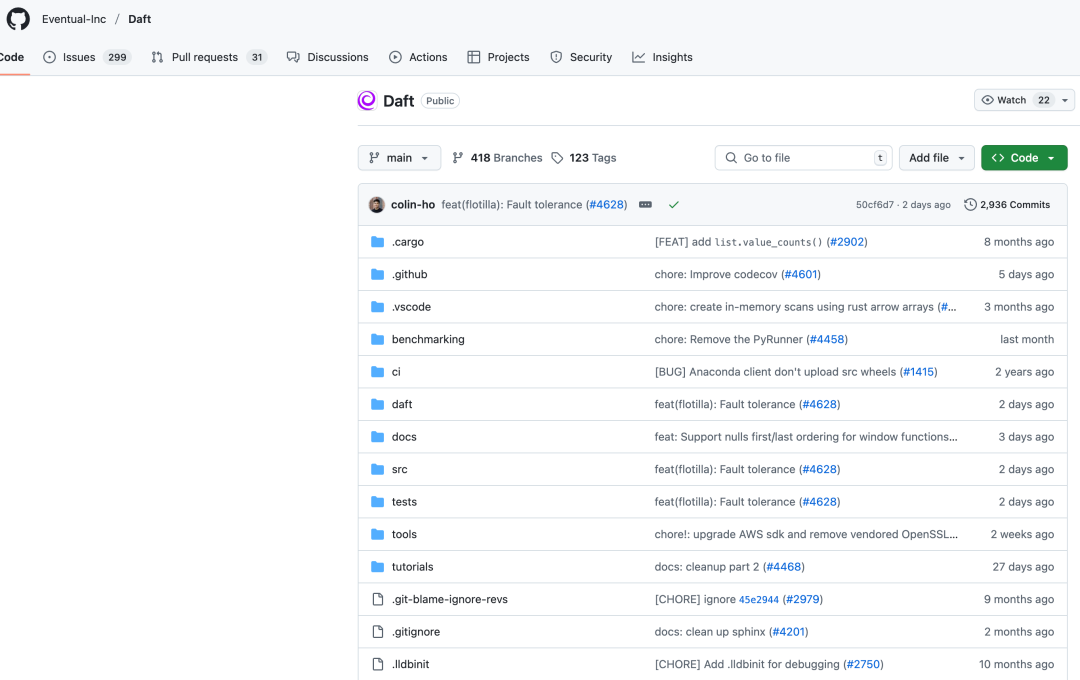Open the Security tab
Image resolution: width=1080 pixels, height=680 pixels.
(x=581, y=57)
